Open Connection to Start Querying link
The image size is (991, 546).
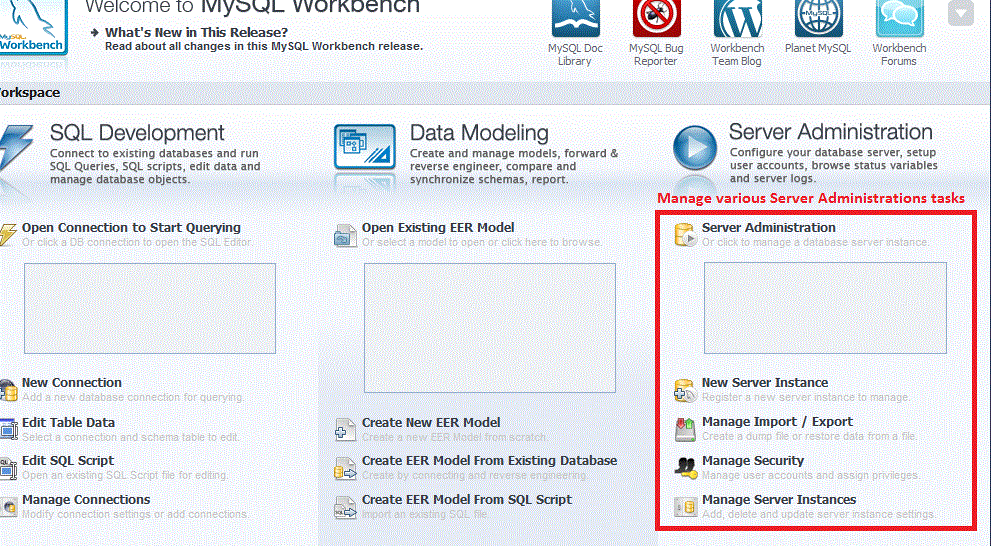click(131, 228)
